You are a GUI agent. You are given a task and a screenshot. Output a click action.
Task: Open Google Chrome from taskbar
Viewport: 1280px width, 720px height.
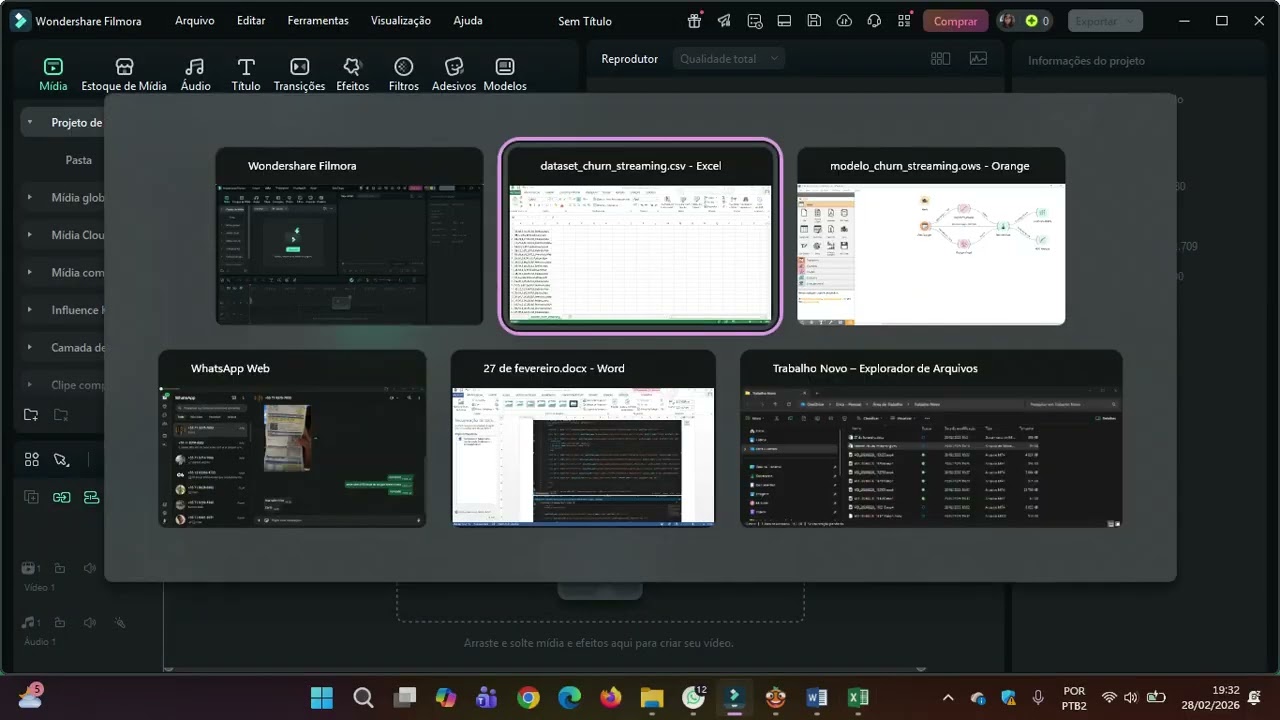pos(529,697)
